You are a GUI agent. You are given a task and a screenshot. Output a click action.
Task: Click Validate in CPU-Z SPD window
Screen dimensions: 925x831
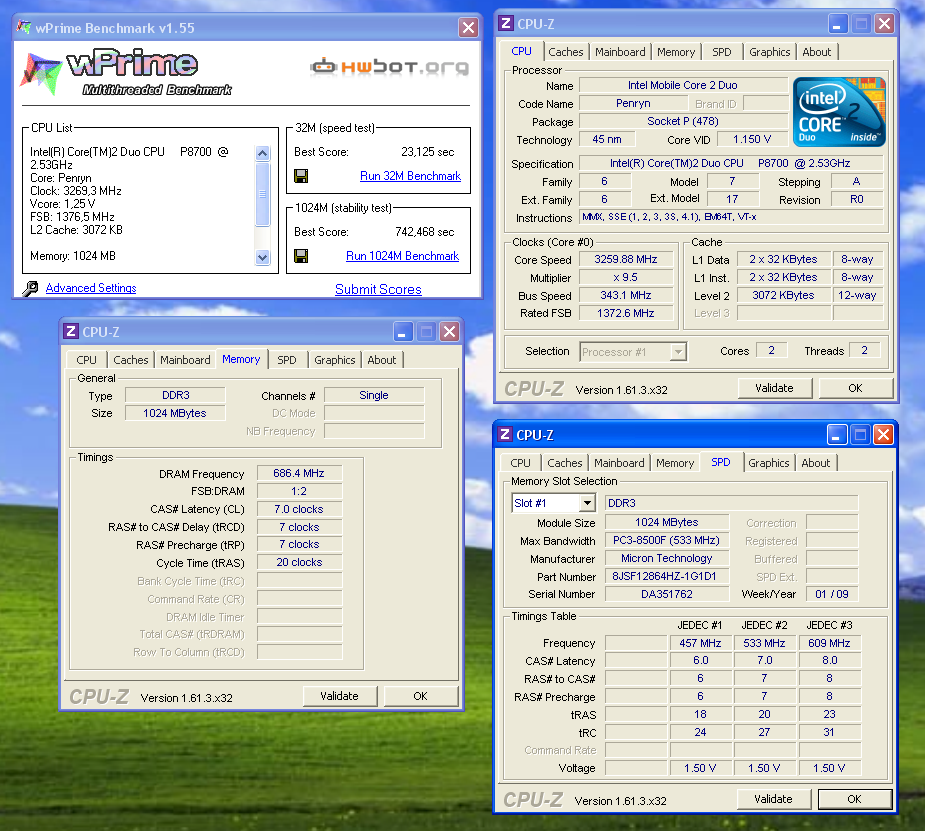[x=773, y=799]
